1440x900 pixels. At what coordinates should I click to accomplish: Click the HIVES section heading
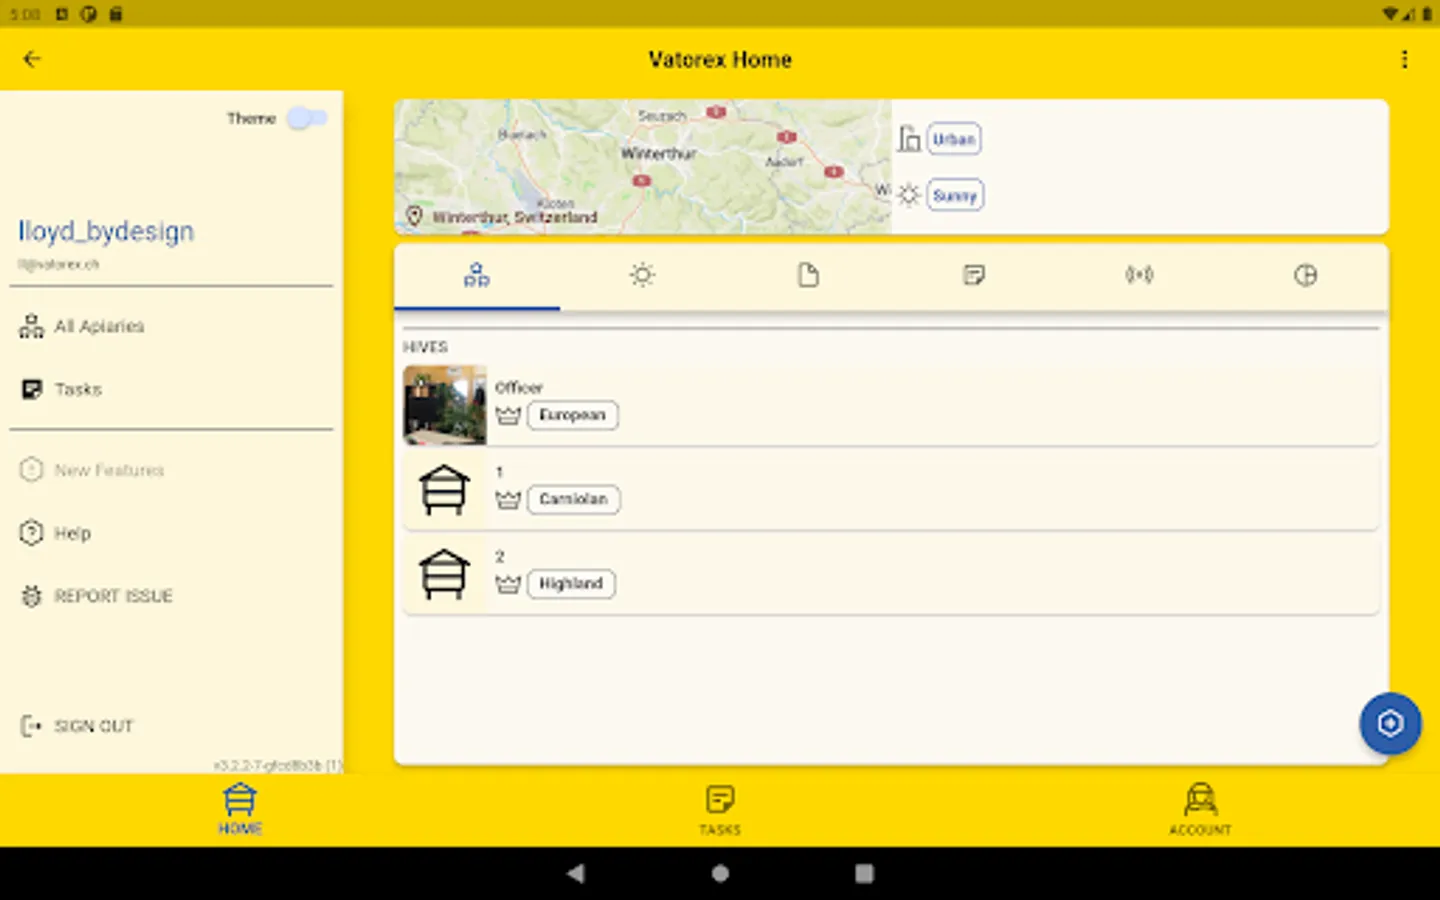pyautogui.click(x=425, y=347)
